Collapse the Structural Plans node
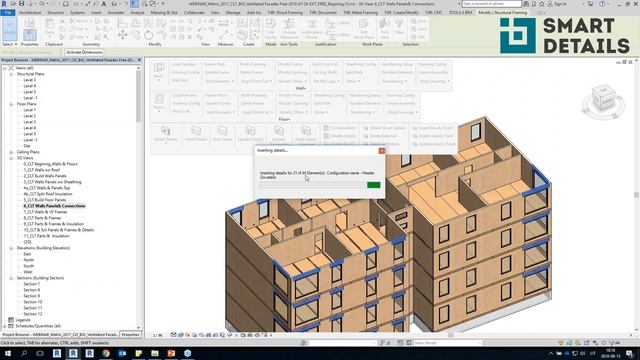This screenshot has height=360, width=640. pos(11,74)
